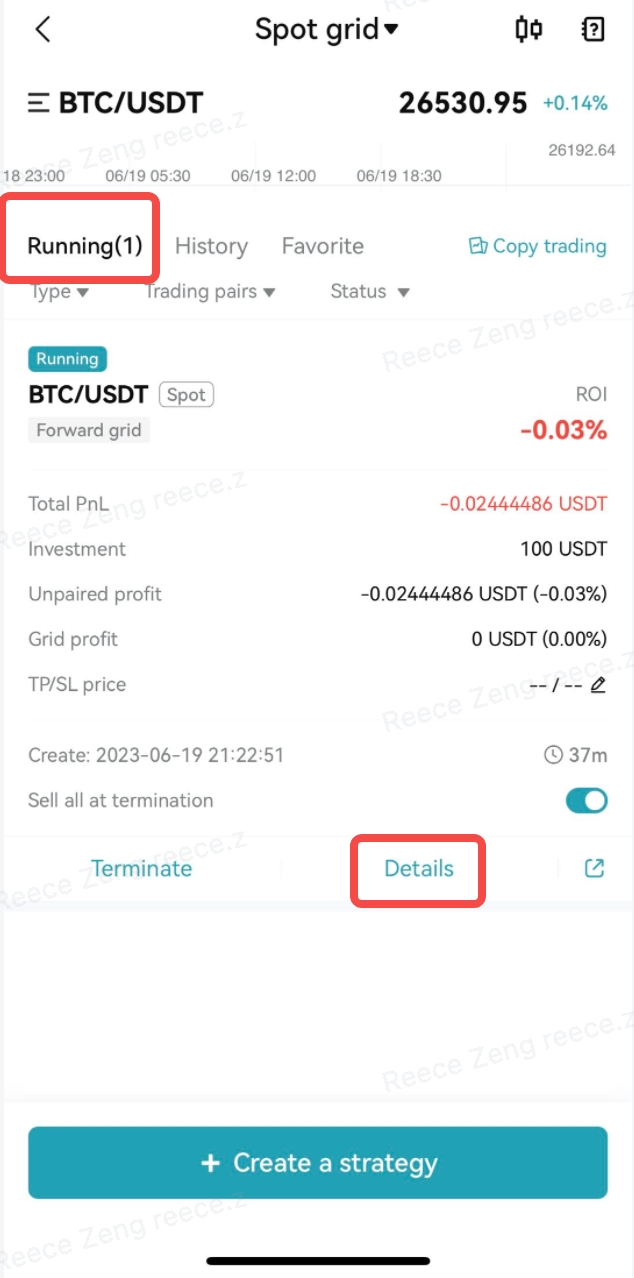Switch to the History tab
Screen dimensions: 634x1278
tap(211, 246)
